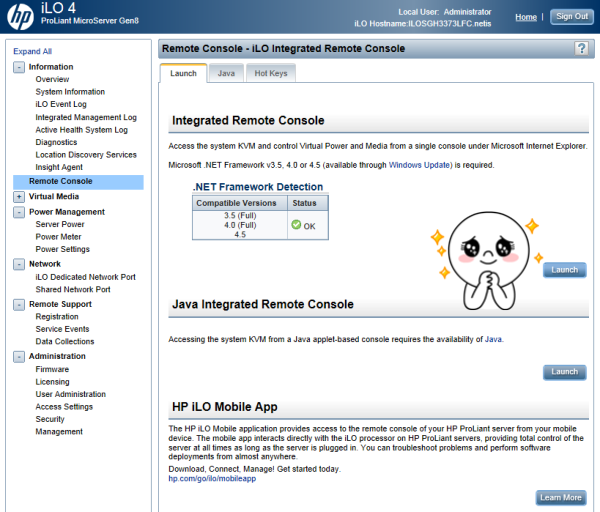Open Power Settings page
Image resolution: width=600 pixels, height=512 pixels.
tap(62, 249)
